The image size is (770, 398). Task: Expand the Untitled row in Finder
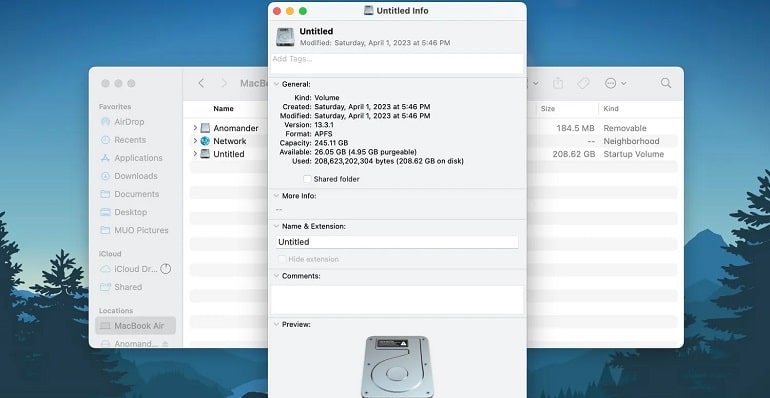[195, 154]
